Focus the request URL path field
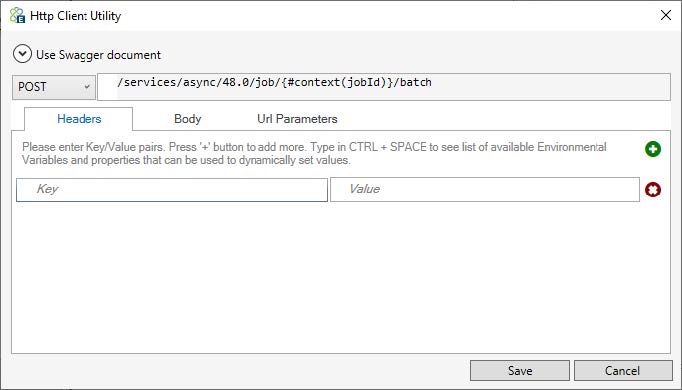The width and height of the screenshot is (682, 390). pyautogui.click(x=384, y=87)
